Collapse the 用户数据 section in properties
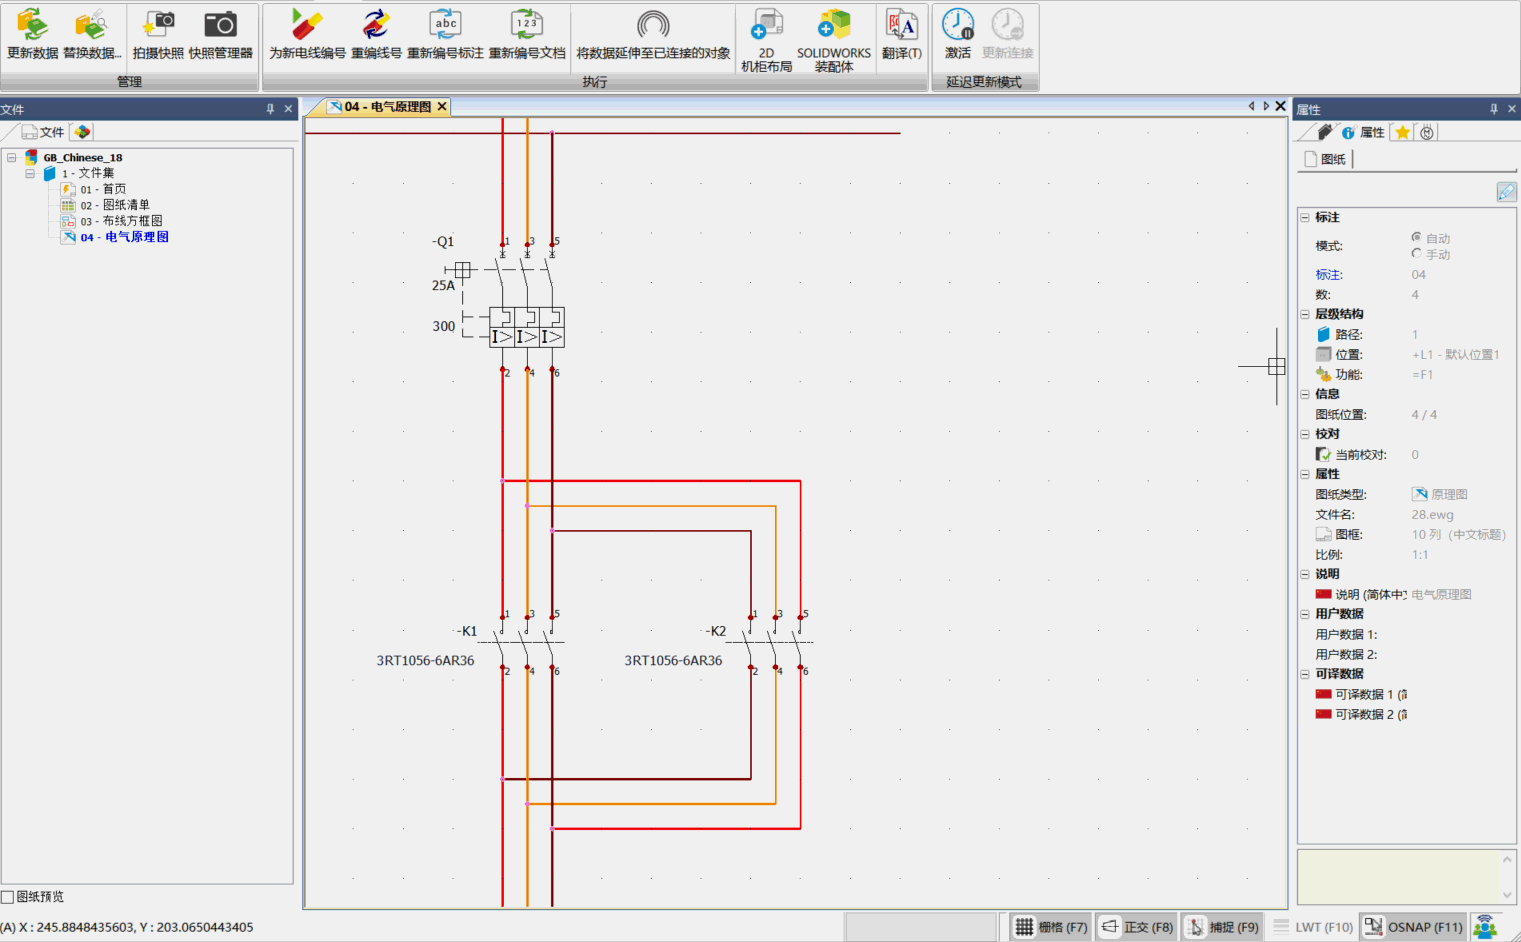 1305,614
